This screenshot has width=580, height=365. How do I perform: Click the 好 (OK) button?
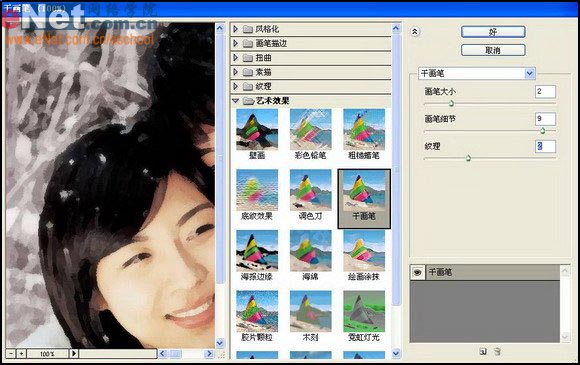493,32
